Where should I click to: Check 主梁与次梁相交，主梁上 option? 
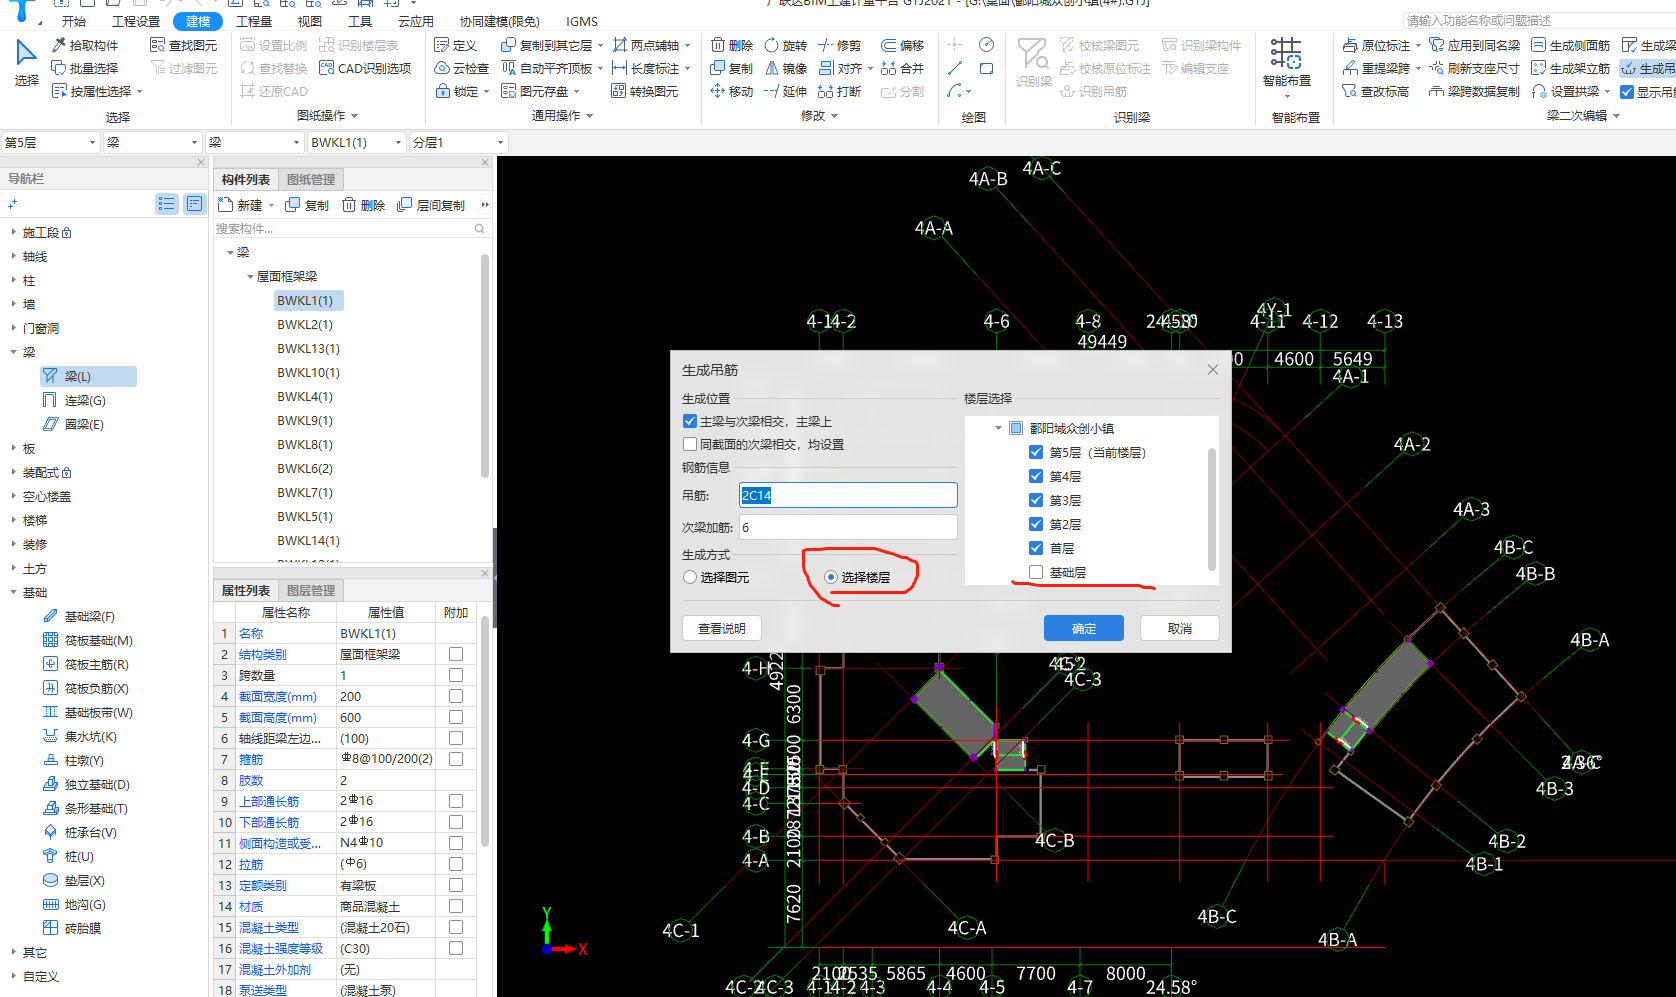[x=690, y=421]
